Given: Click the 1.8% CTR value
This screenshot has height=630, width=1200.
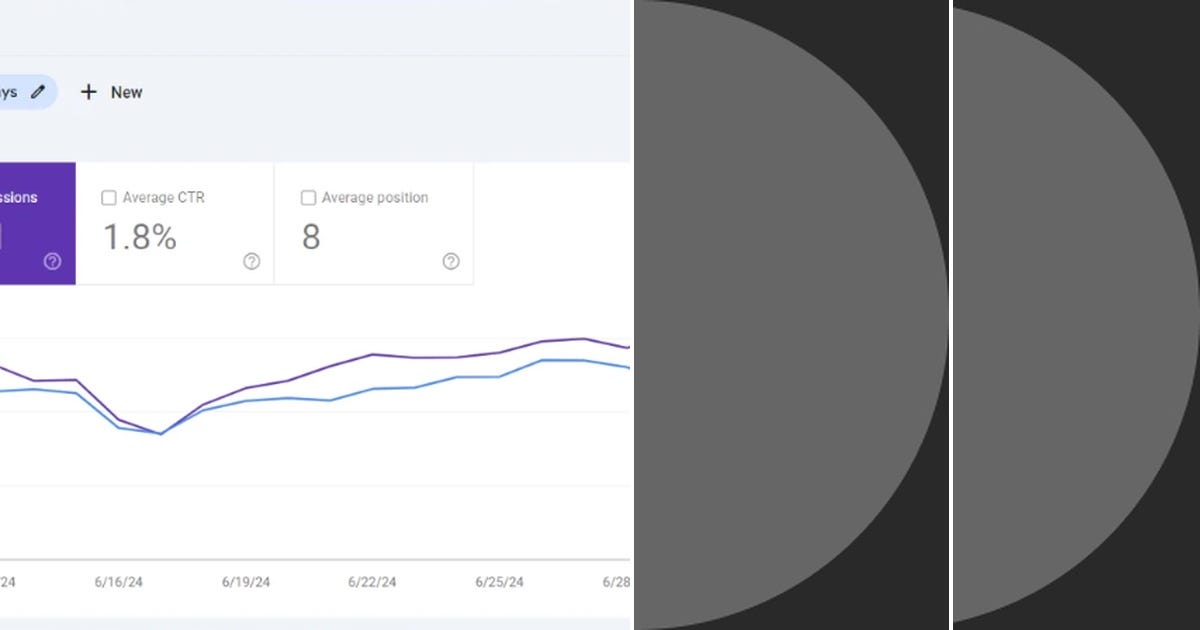Looking at the screenshot, I should (140, 238).
